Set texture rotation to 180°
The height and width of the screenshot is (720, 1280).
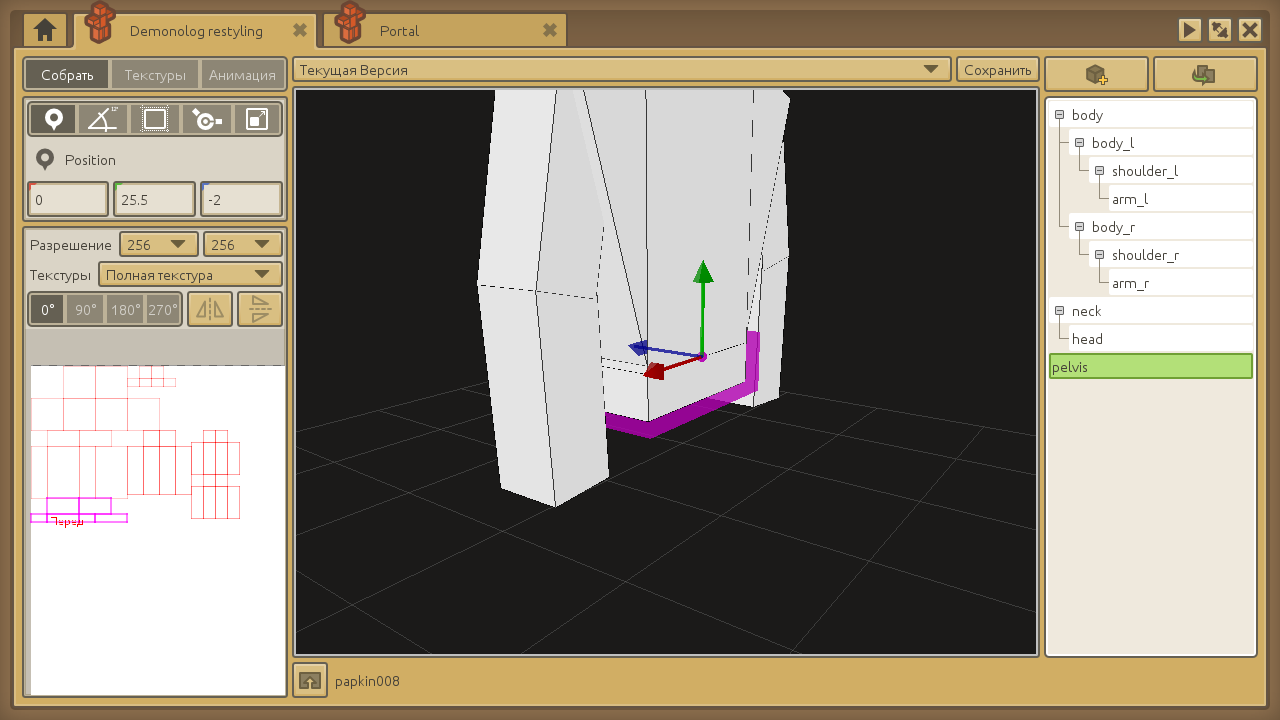click(126, 310)
